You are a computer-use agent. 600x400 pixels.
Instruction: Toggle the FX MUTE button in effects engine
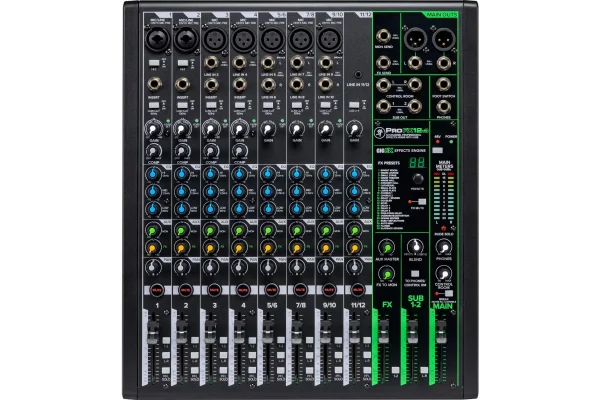coord(422,201)
